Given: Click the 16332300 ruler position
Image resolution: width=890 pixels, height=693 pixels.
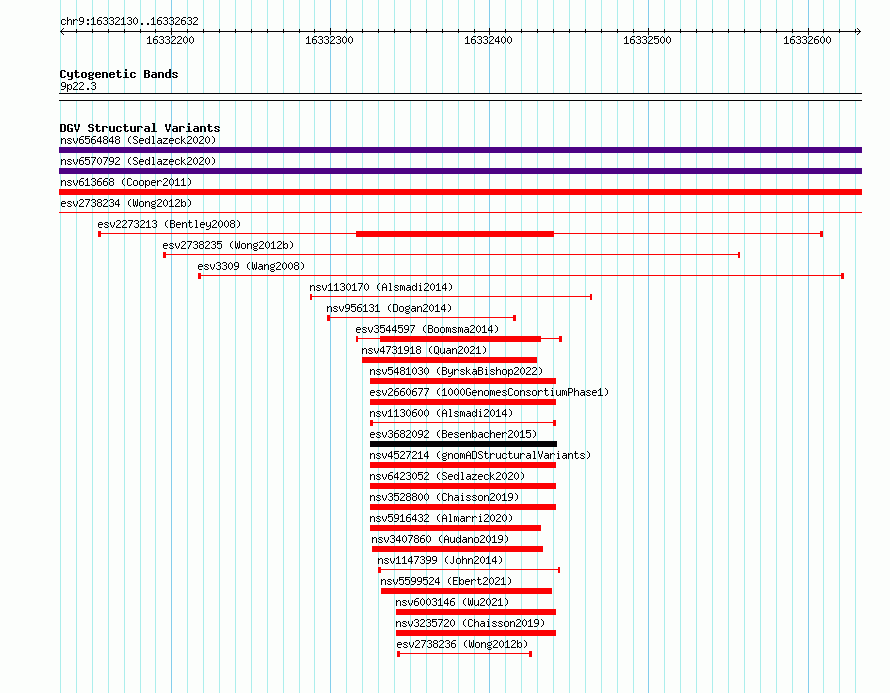Looking at the screenshot, I should click(x=329, y=40).
